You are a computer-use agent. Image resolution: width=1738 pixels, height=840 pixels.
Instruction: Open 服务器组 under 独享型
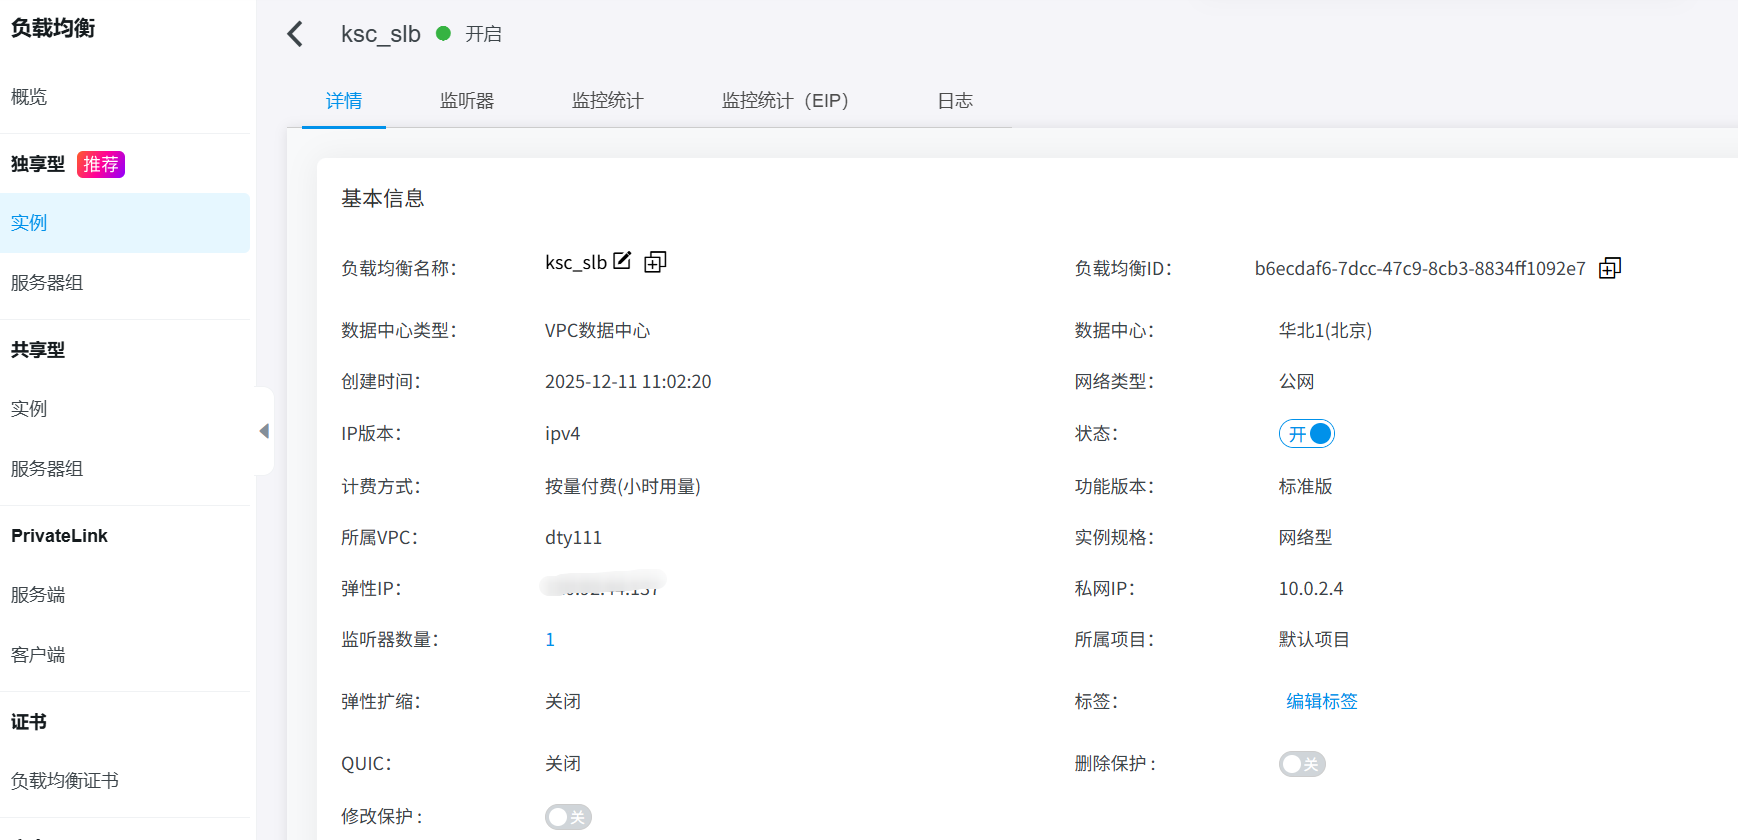click(x=47, y=283)
